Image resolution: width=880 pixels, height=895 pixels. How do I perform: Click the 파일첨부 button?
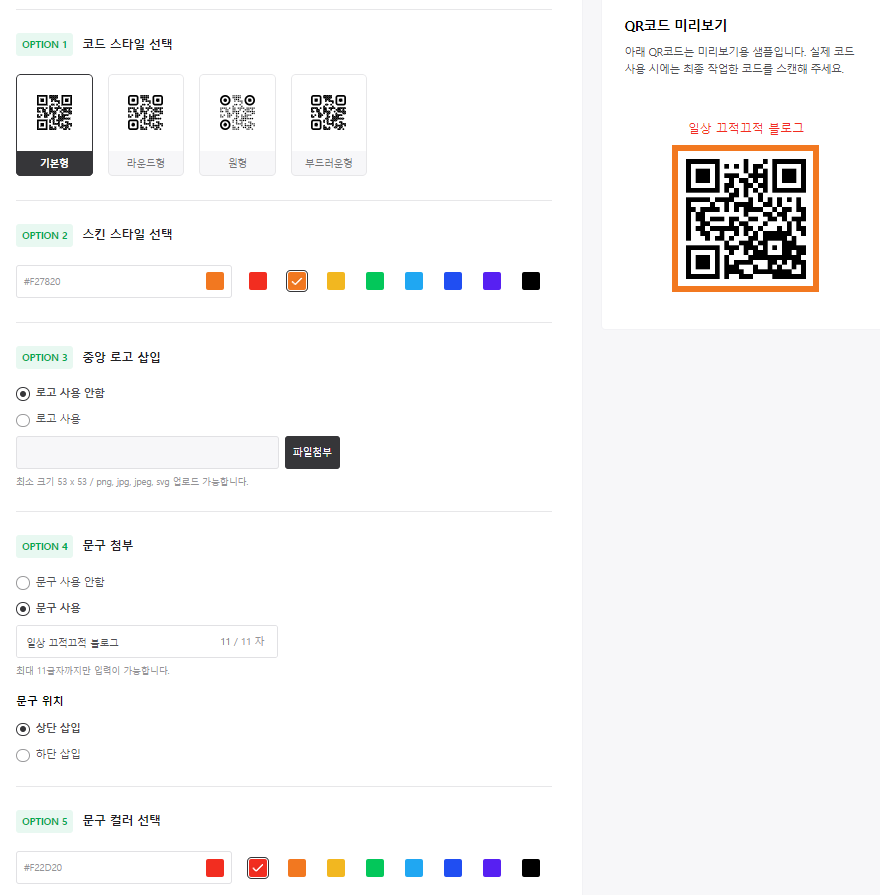coord(312,453)
